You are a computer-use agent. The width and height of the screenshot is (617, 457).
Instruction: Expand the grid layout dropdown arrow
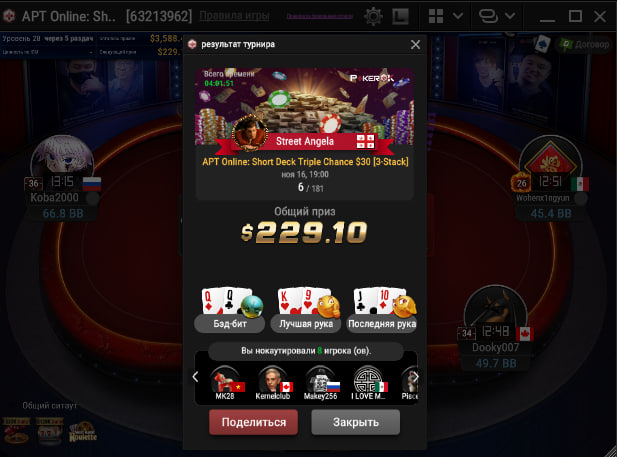coord(458,16)
